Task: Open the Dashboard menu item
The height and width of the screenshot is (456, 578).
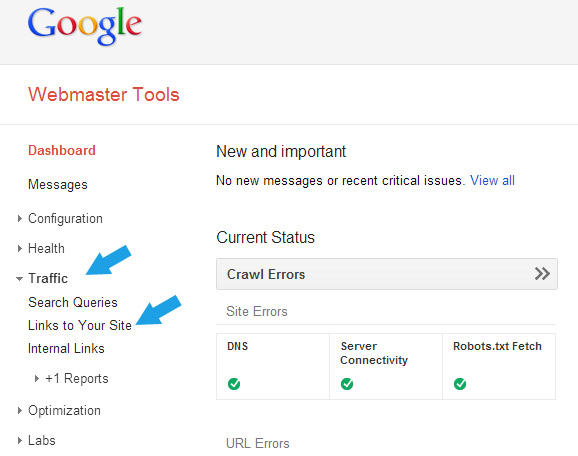Action: point(62,150)
